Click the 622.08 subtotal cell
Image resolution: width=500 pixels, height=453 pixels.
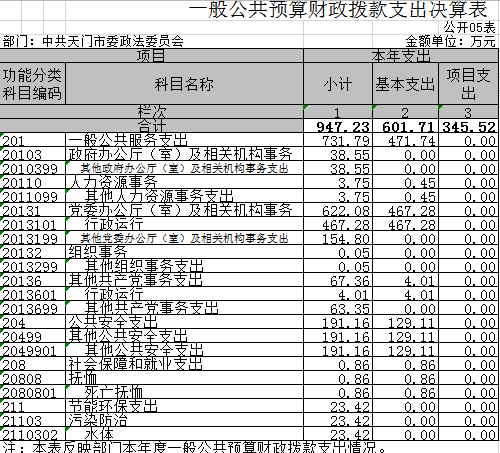tap(338, 210)
